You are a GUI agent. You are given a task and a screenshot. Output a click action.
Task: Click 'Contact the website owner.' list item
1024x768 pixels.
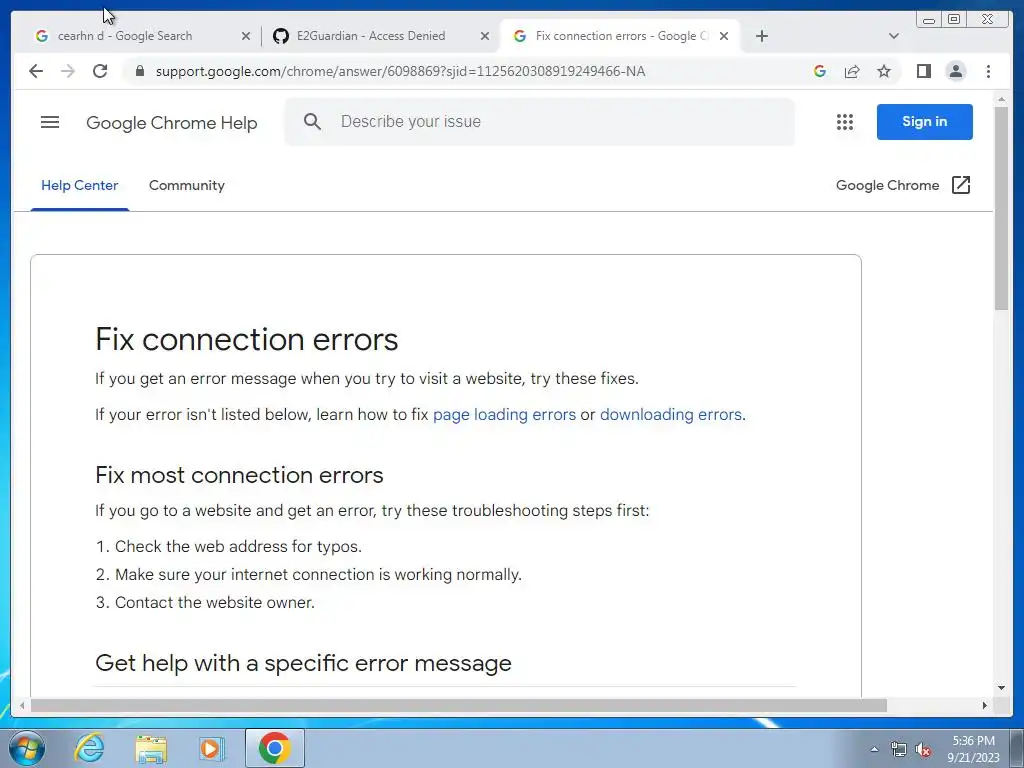215,603
